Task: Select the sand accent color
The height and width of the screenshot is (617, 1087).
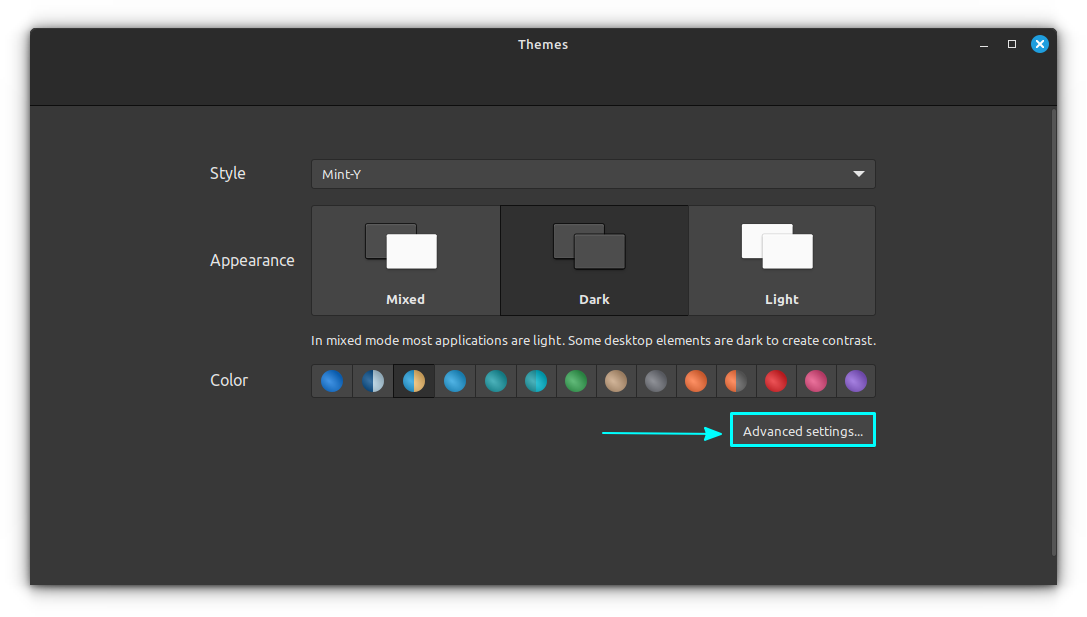Action: (x=618, y=381)
